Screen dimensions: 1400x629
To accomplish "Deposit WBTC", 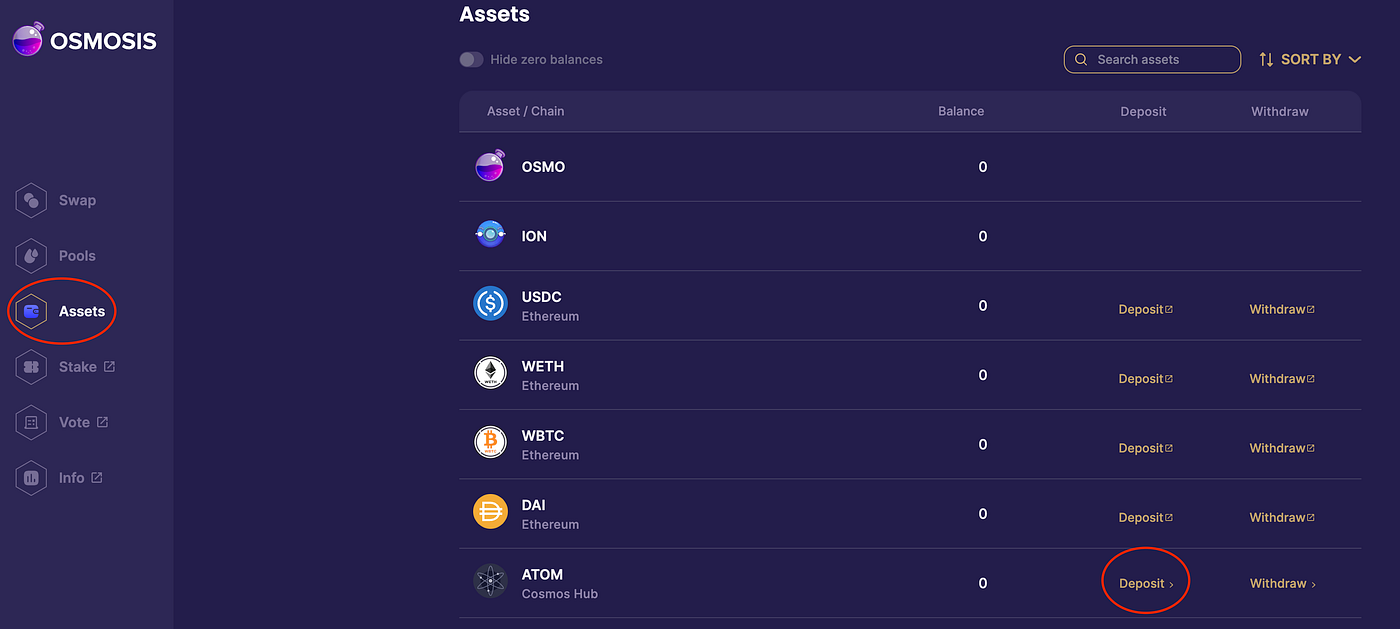I will (x=1145, y=448).
